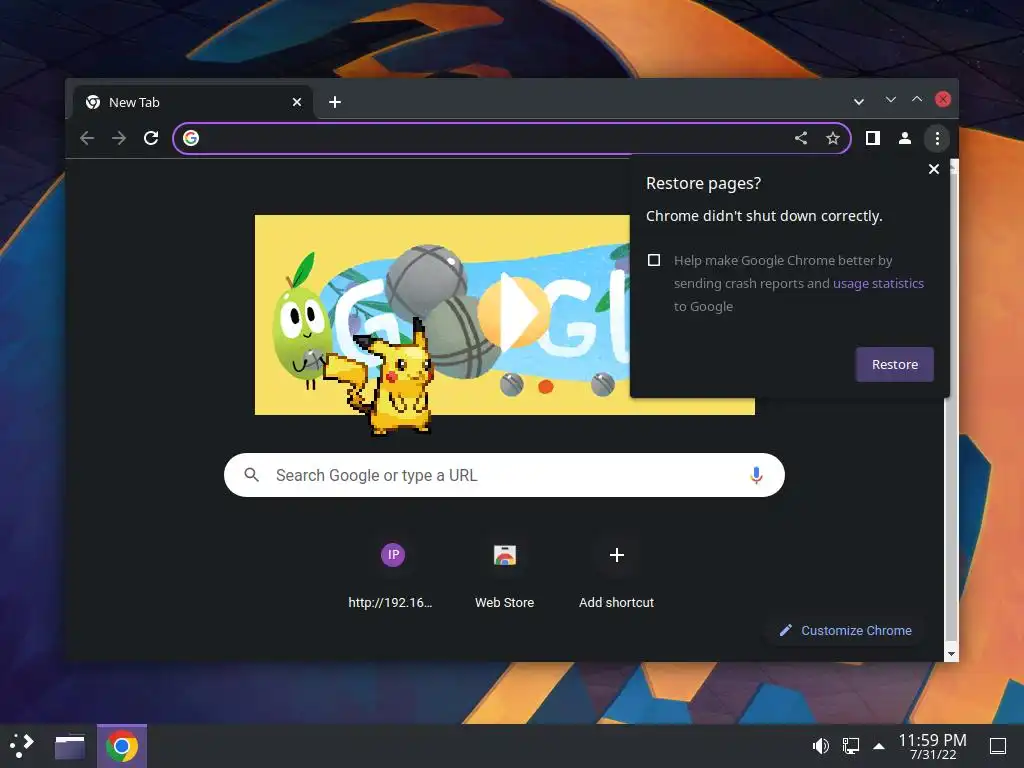Dismiss the Restore pages popup
This screenshot has height=768, width=1024.
coord(934,169)
